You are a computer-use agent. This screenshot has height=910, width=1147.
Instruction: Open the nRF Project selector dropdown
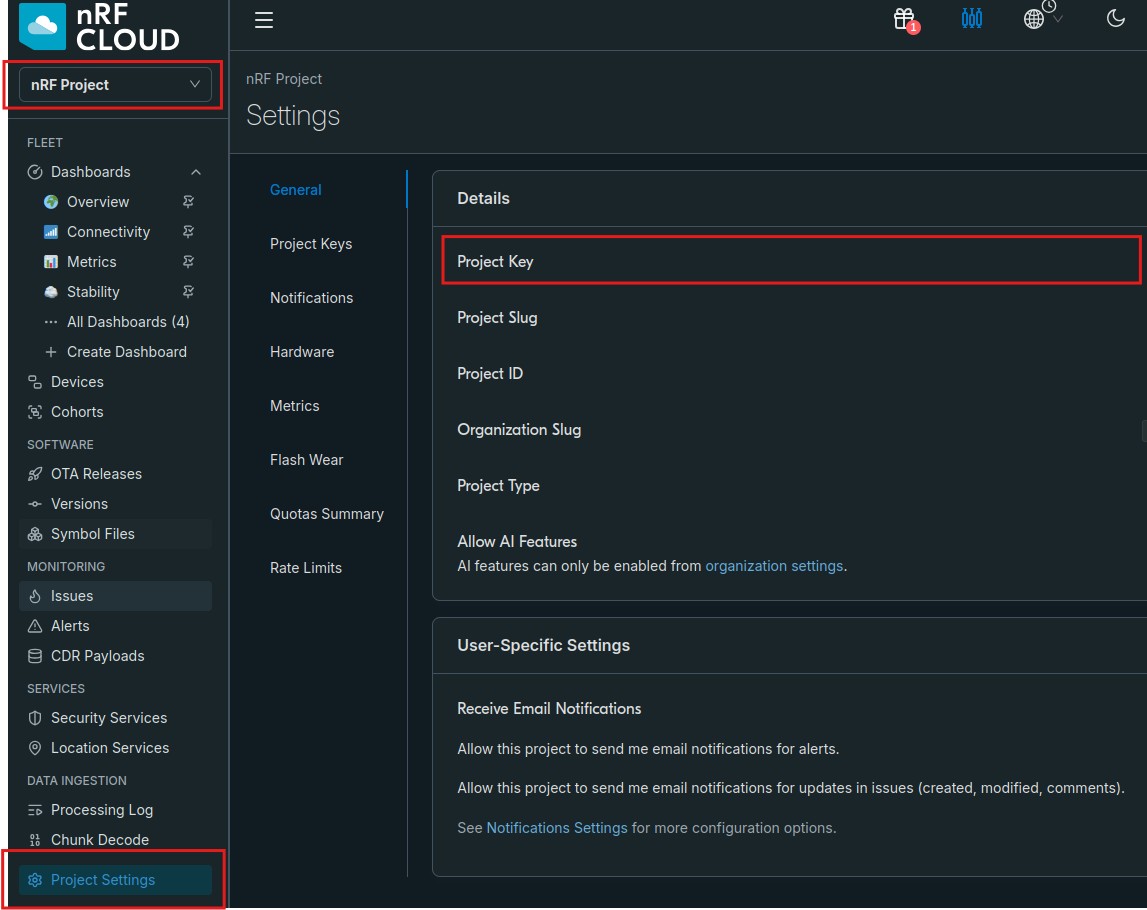coord(115,85)
